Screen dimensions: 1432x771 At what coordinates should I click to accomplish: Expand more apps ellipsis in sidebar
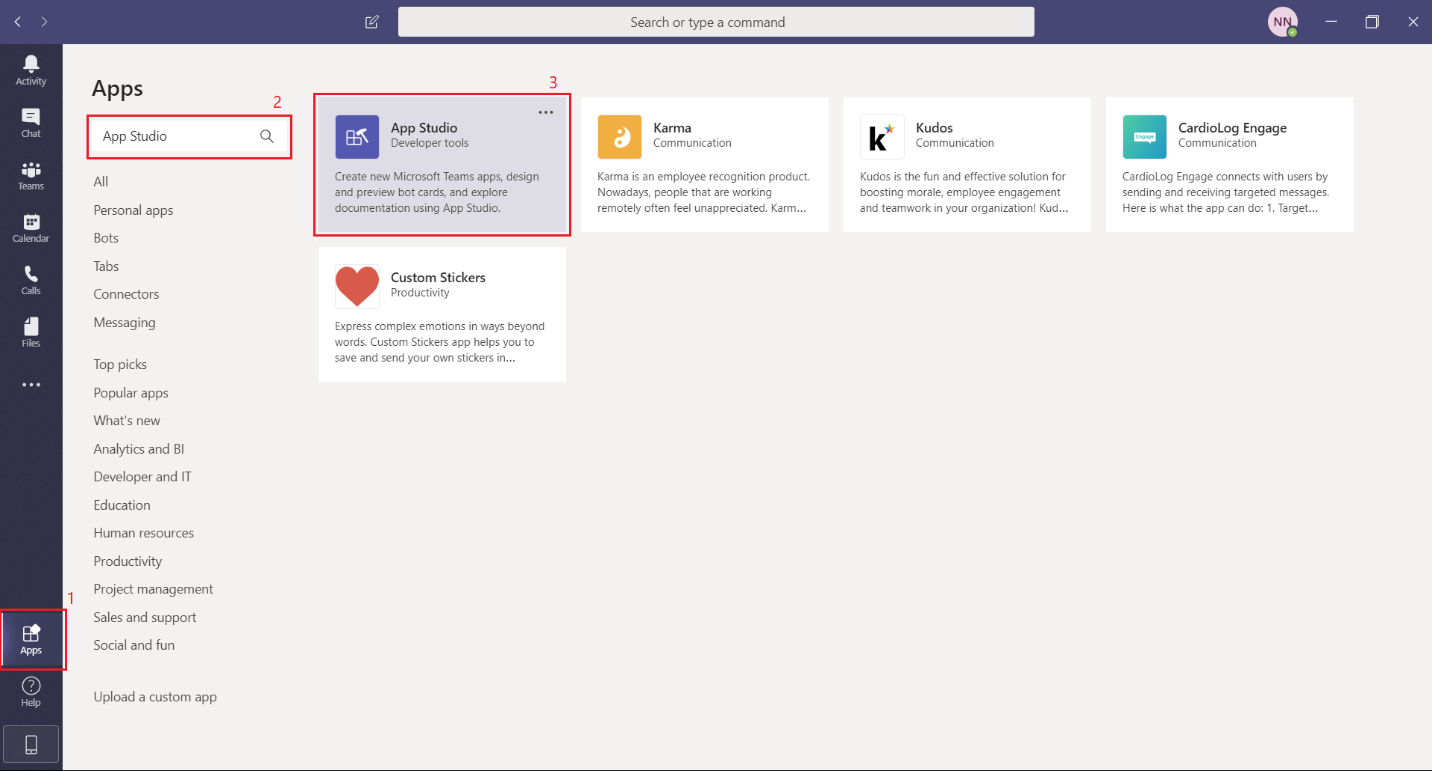point(31,385)
